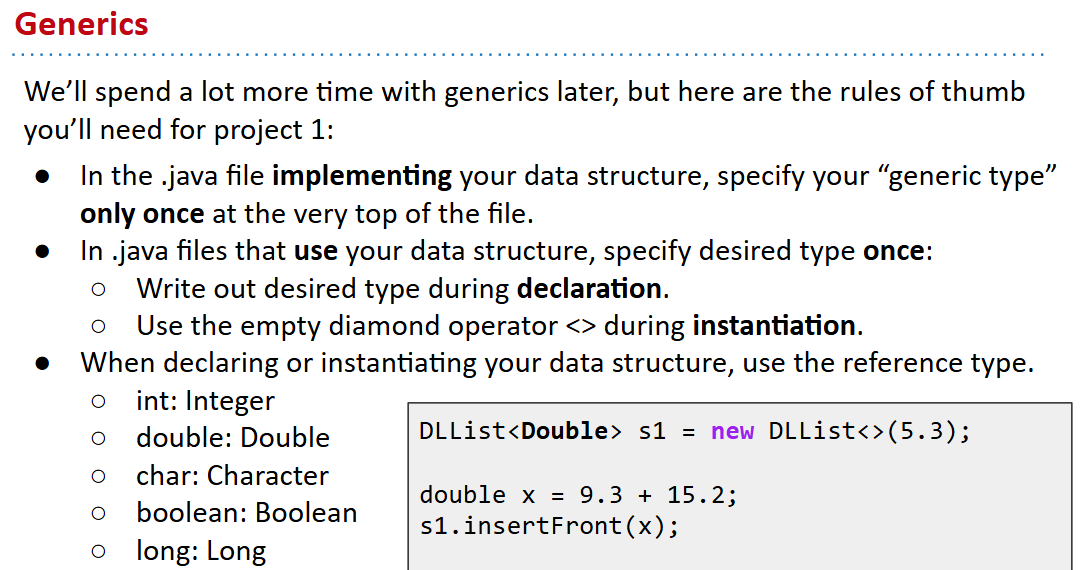The image size is (1080, 570).
Task: Click the purple "new" keyword in code
Action: 732,432
